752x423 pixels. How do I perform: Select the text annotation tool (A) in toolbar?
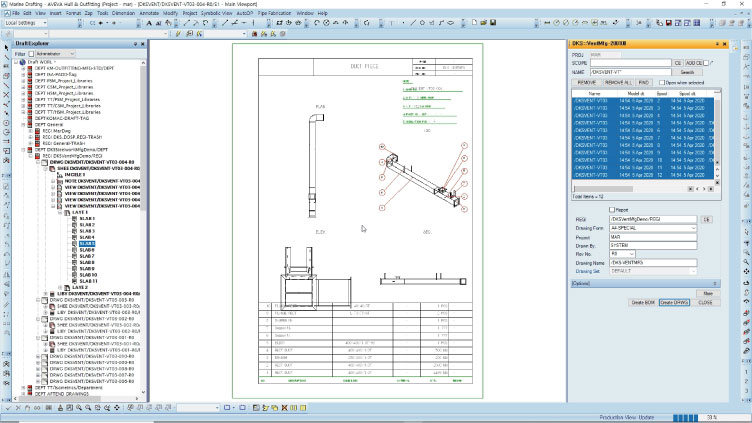point(149,23)
